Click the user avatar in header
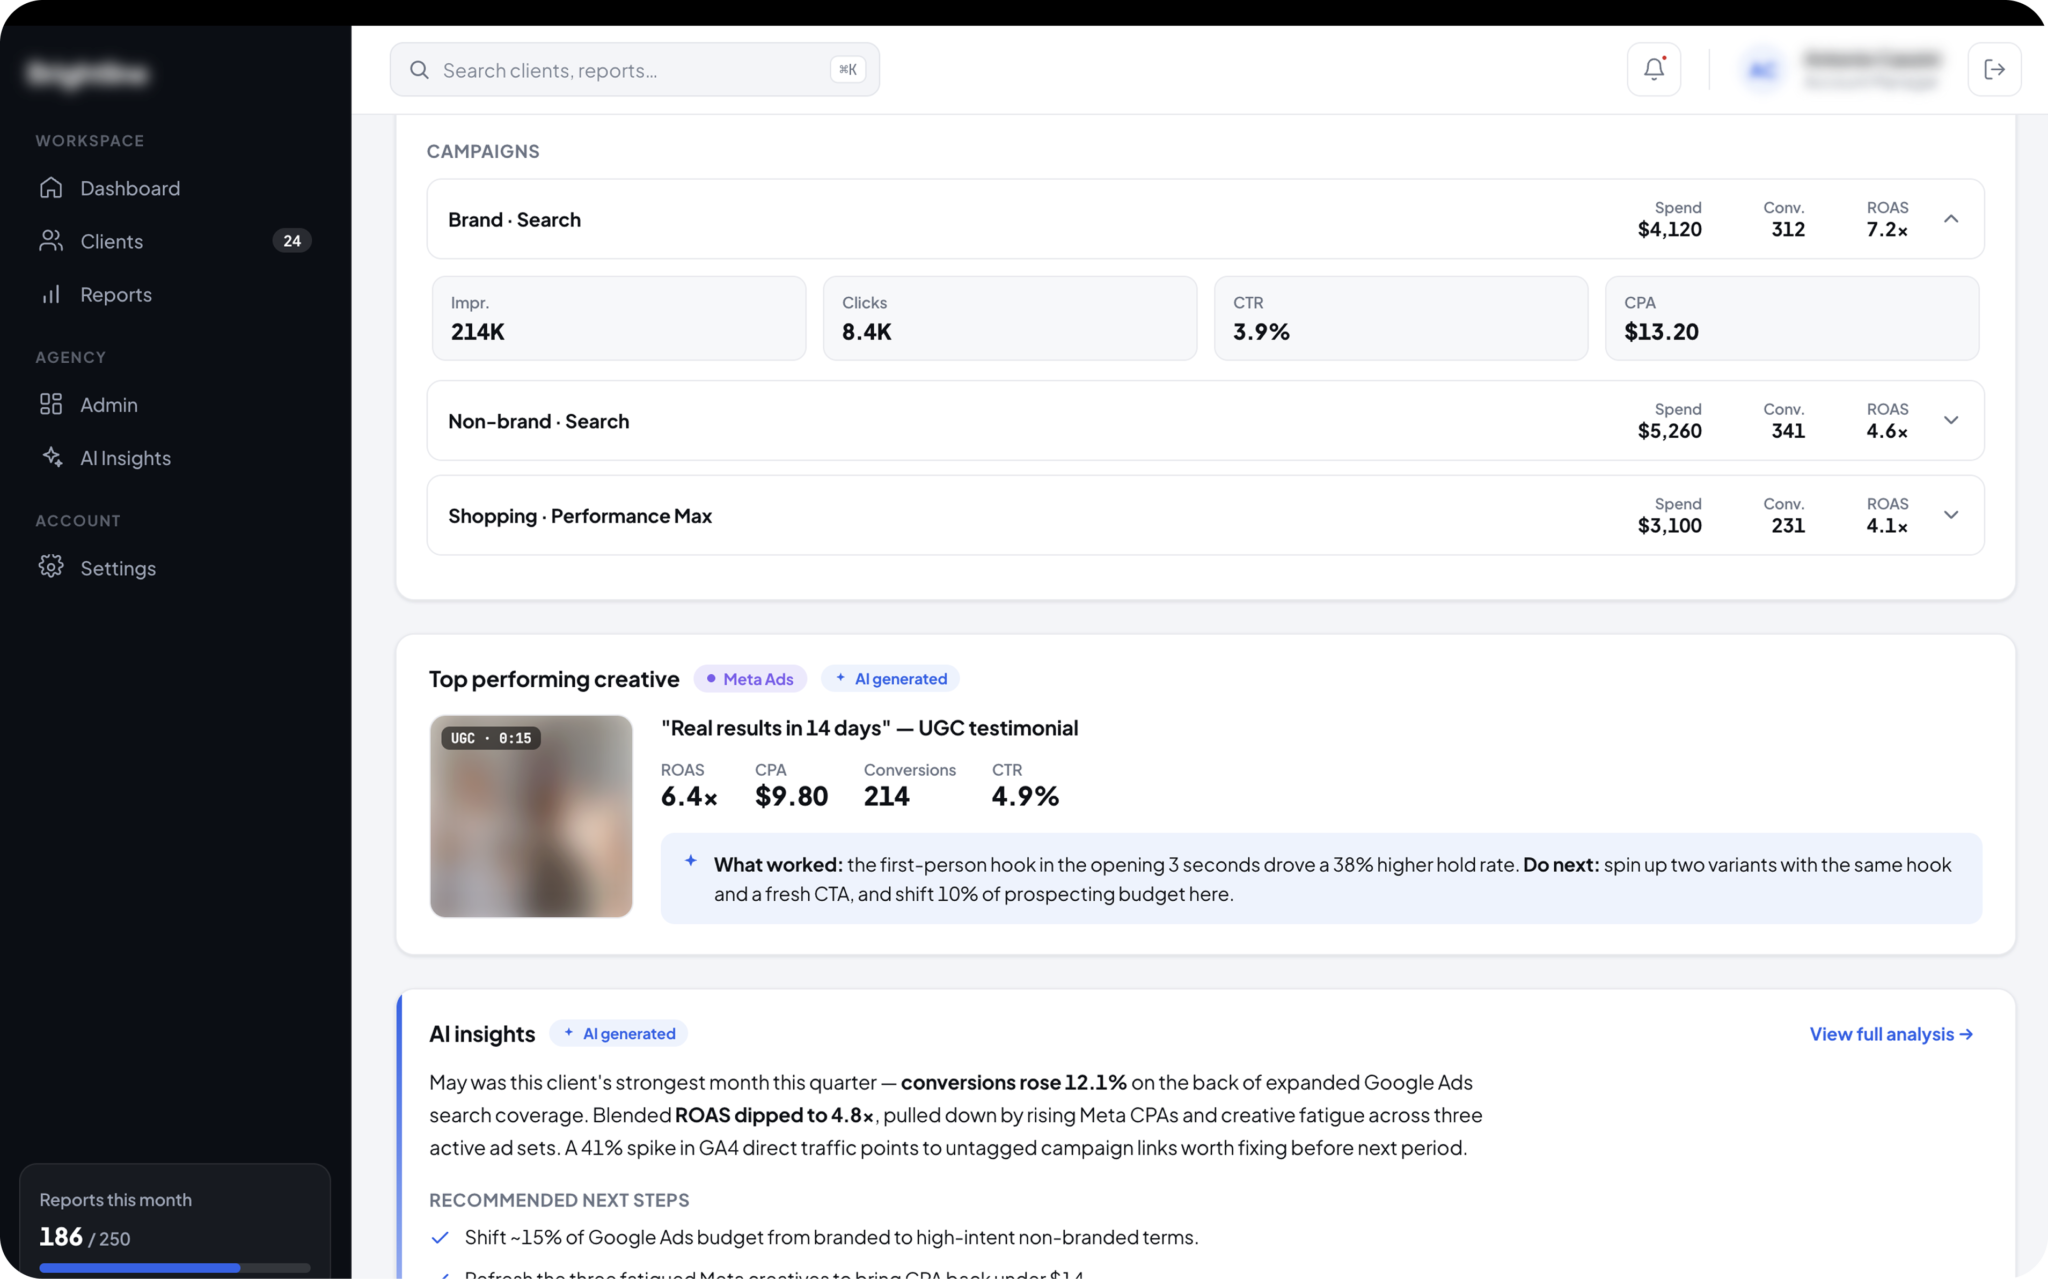The width and height of the screenshot is (2048, 1279). click(x=1762, y=70)
